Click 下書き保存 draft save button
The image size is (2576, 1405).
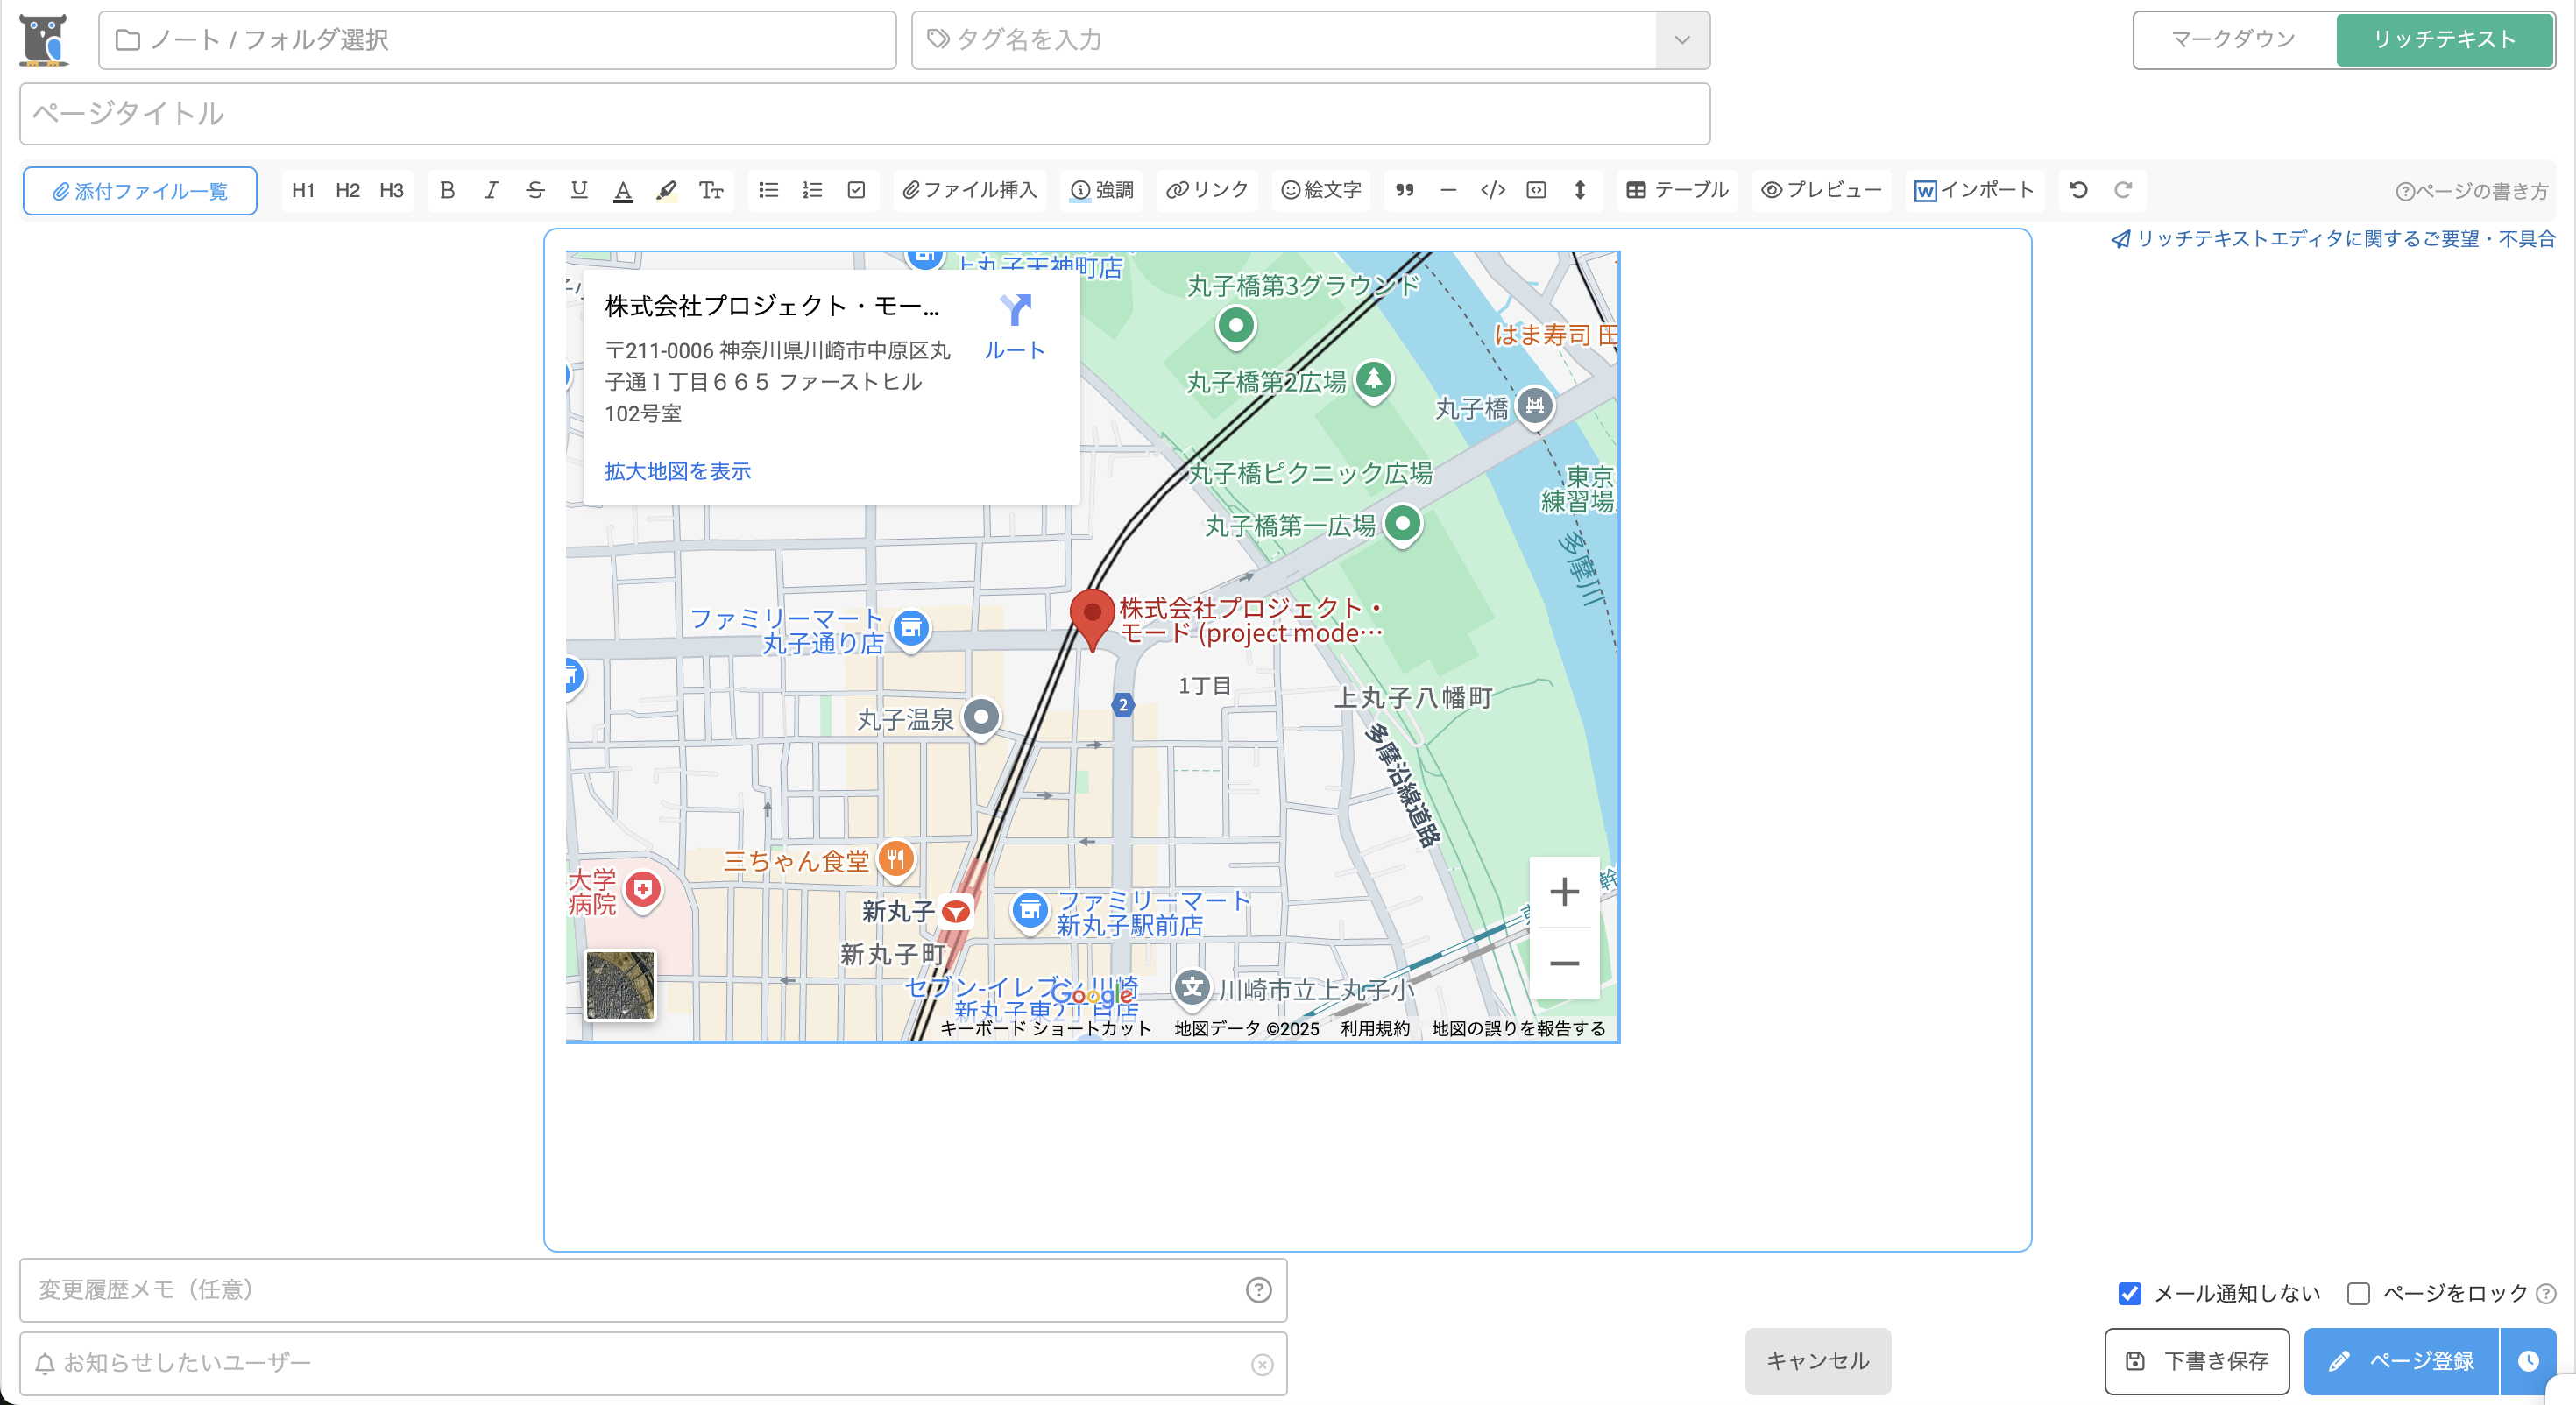coord(2196,1361)
